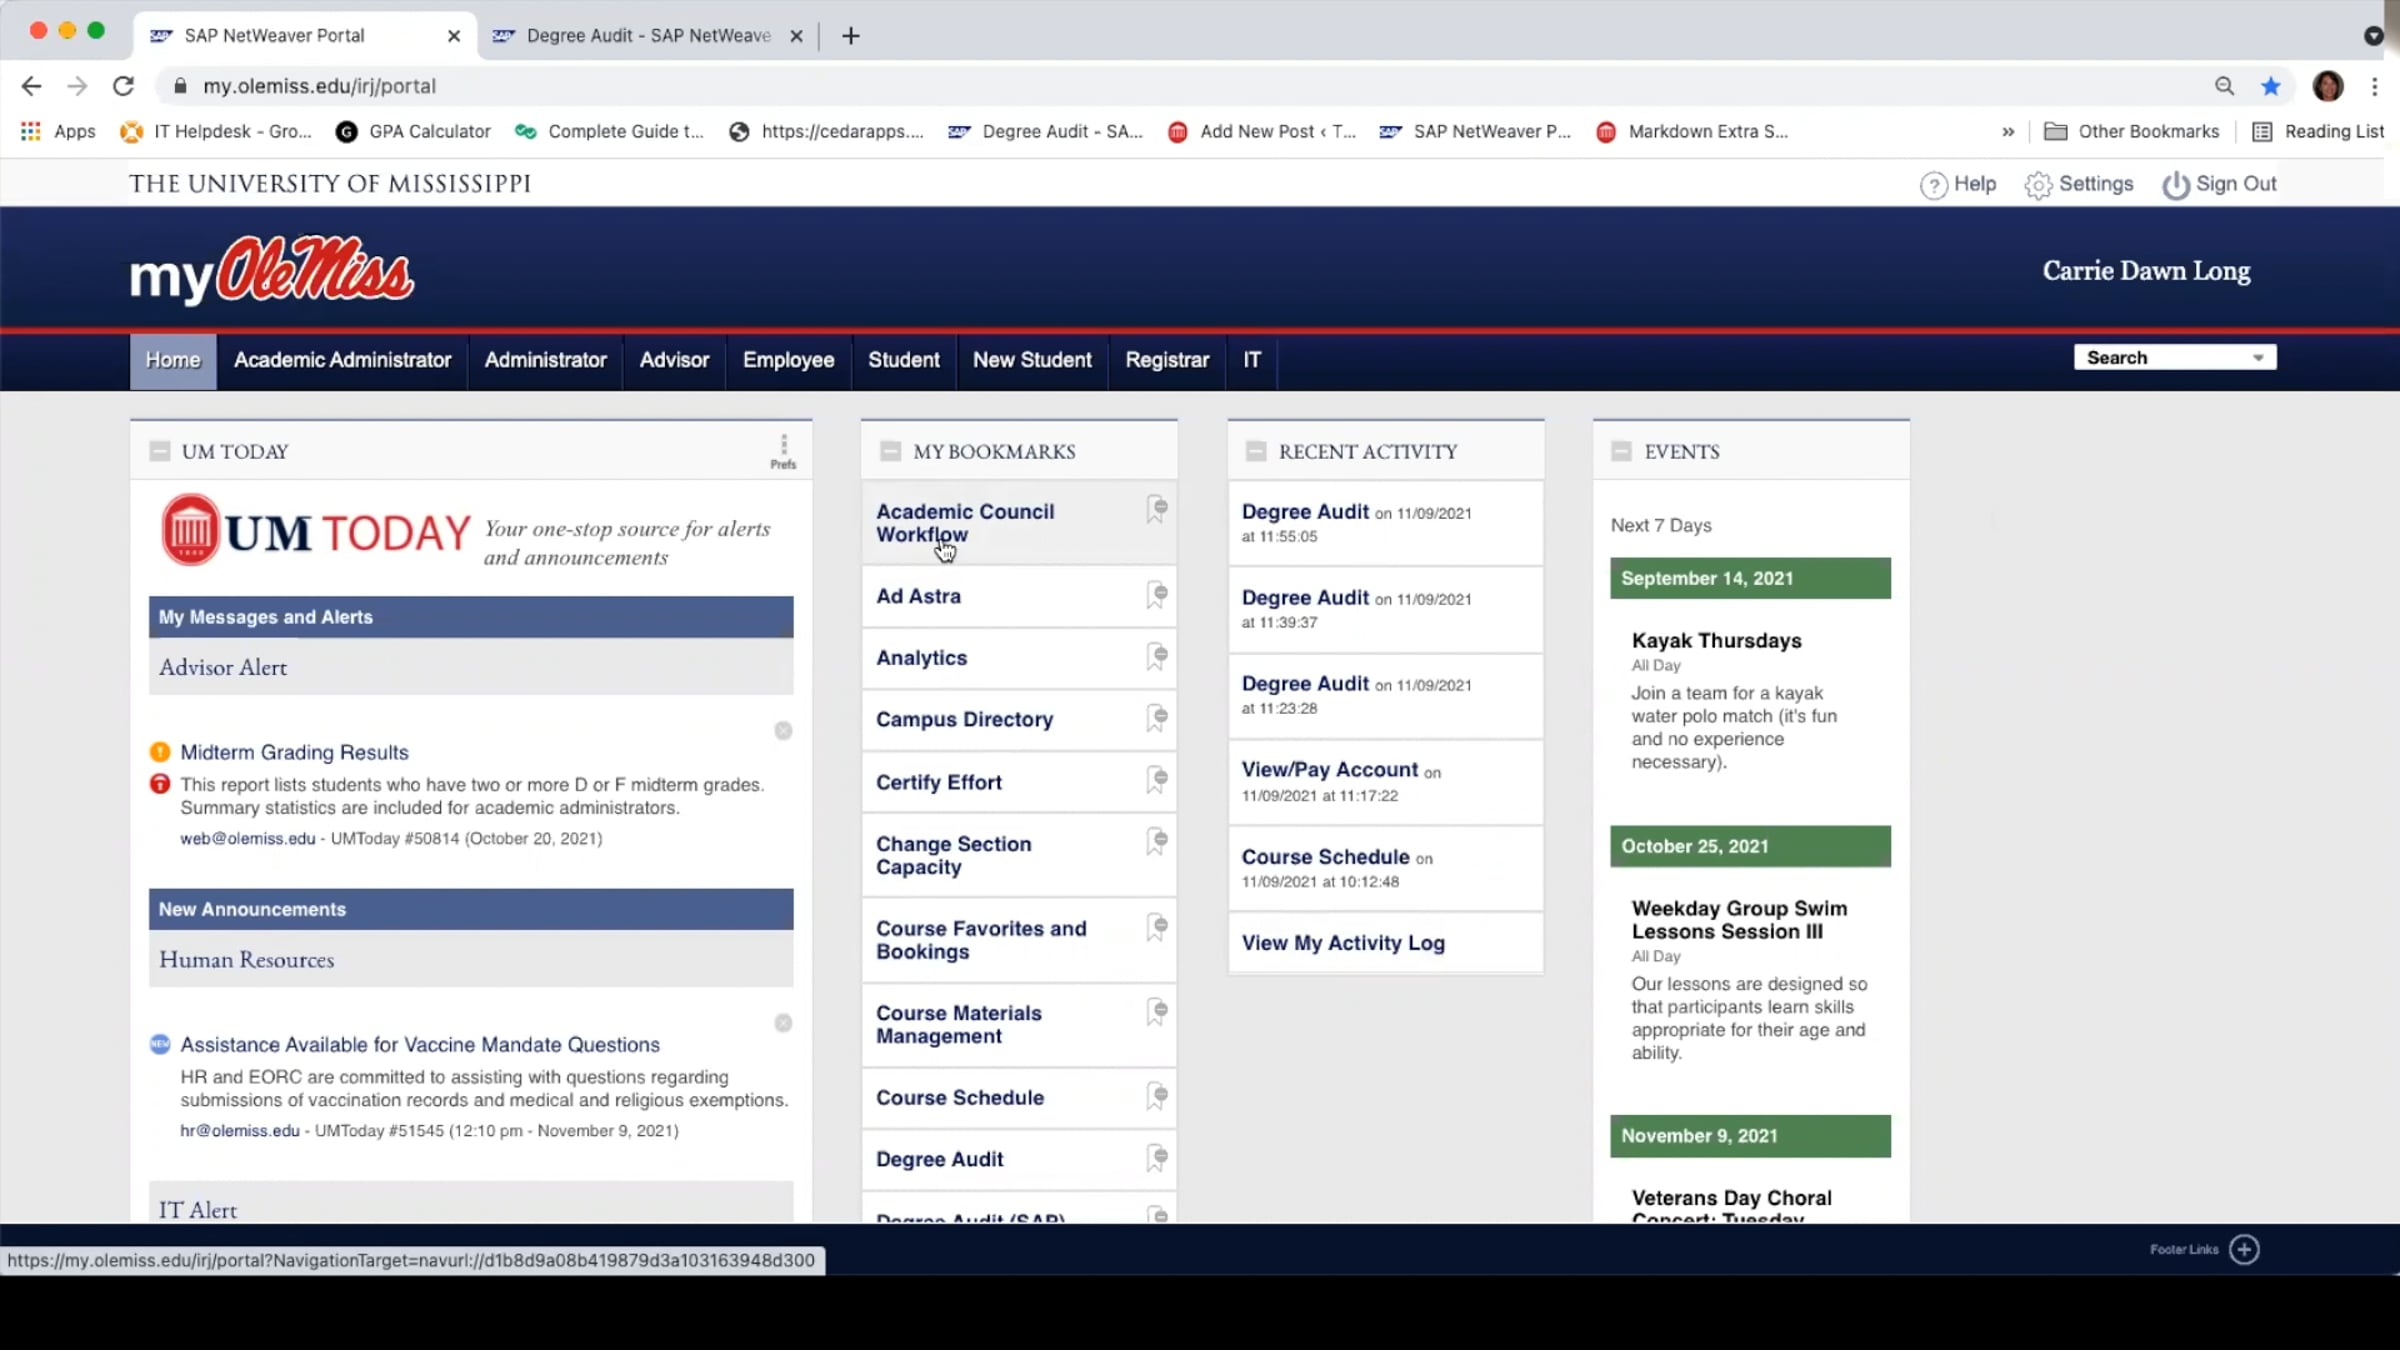Click the bookmark icon beside Change Section Capacity

1157,842
